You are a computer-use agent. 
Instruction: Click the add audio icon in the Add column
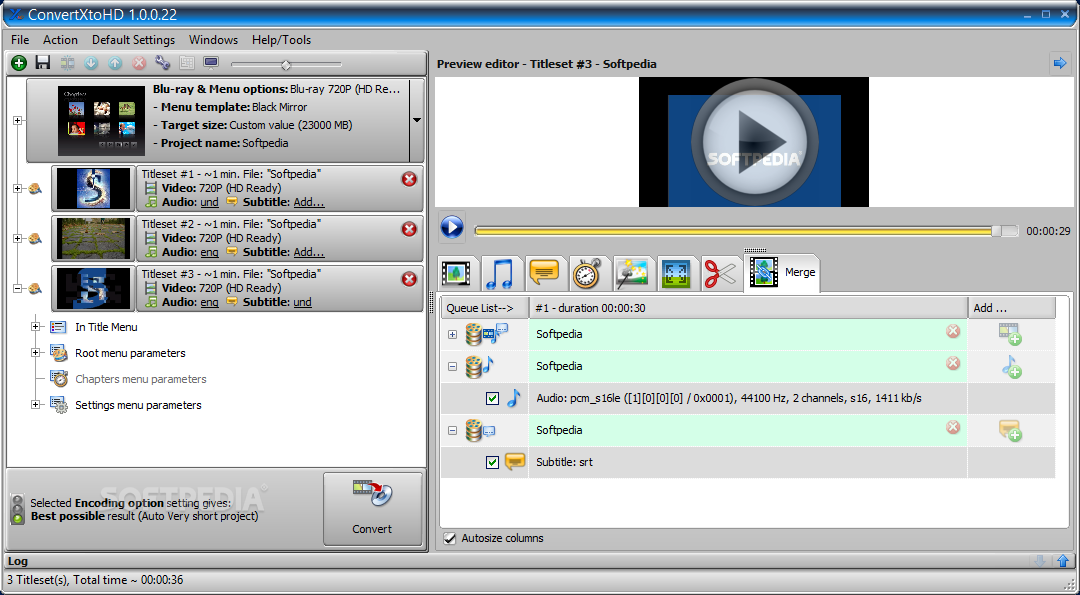[1010, 366]
